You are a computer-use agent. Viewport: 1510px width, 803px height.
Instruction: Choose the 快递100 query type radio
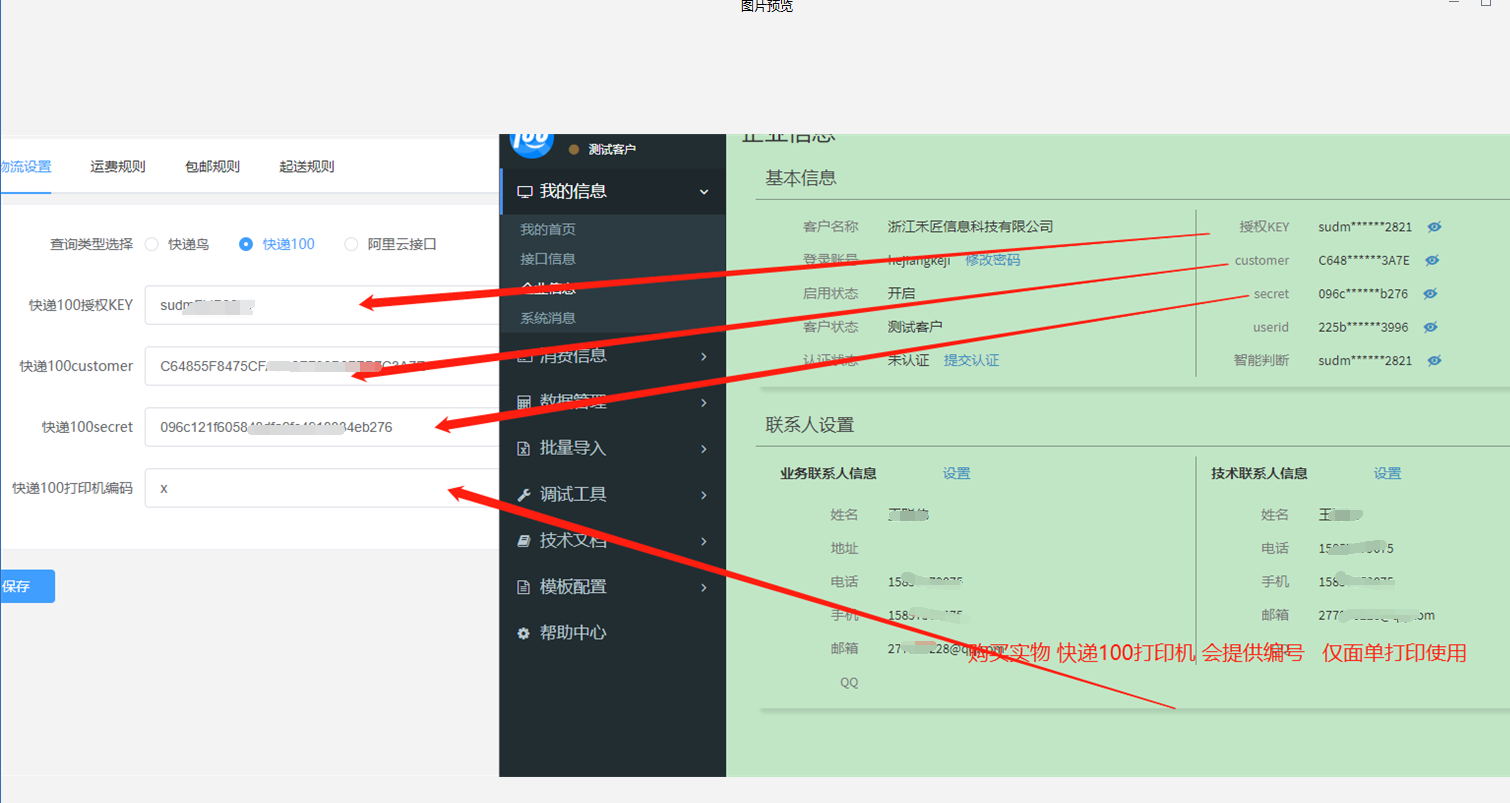click(x=246, y=244)
